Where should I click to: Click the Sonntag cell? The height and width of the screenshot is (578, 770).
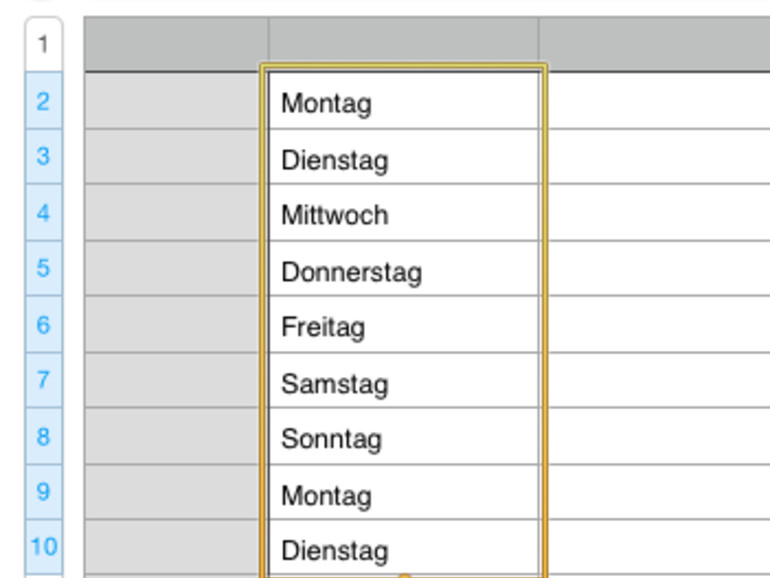(404, 438)
